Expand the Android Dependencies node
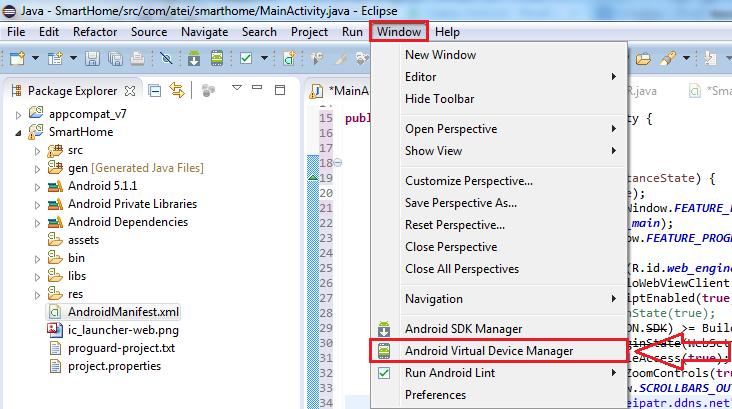 pyautogui.click(x=37, y=223)
